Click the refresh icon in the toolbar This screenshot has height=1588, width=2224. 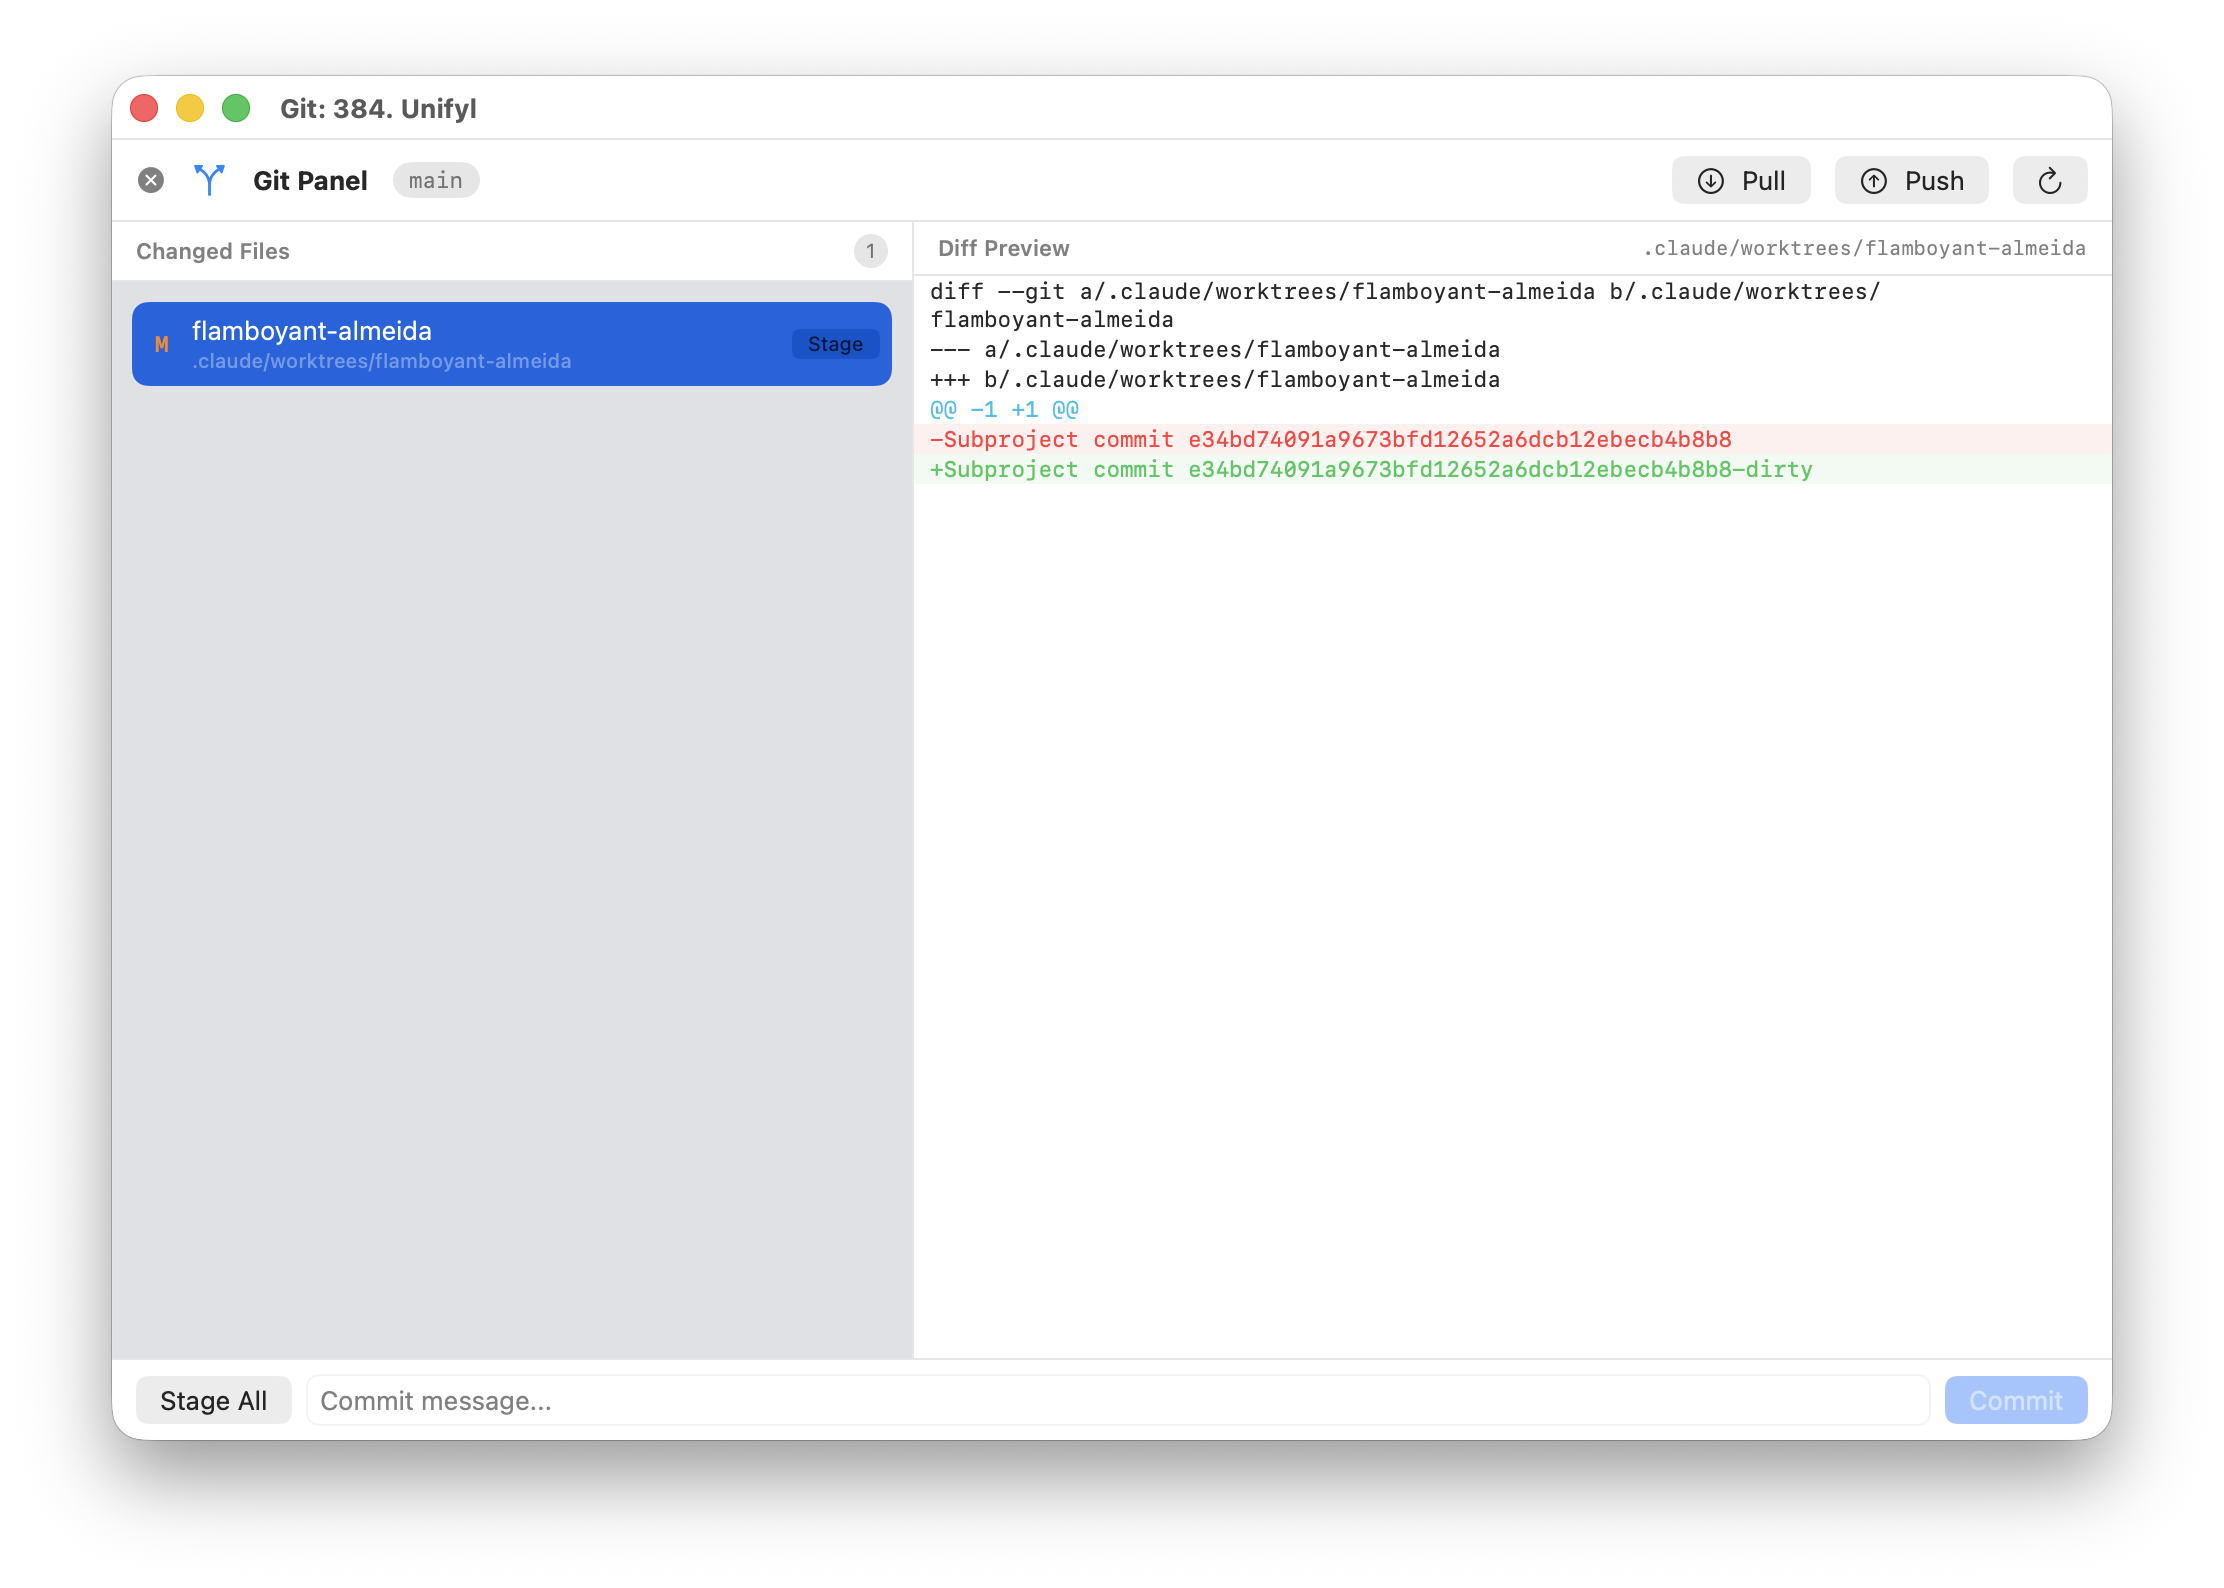pos(2049,180)
